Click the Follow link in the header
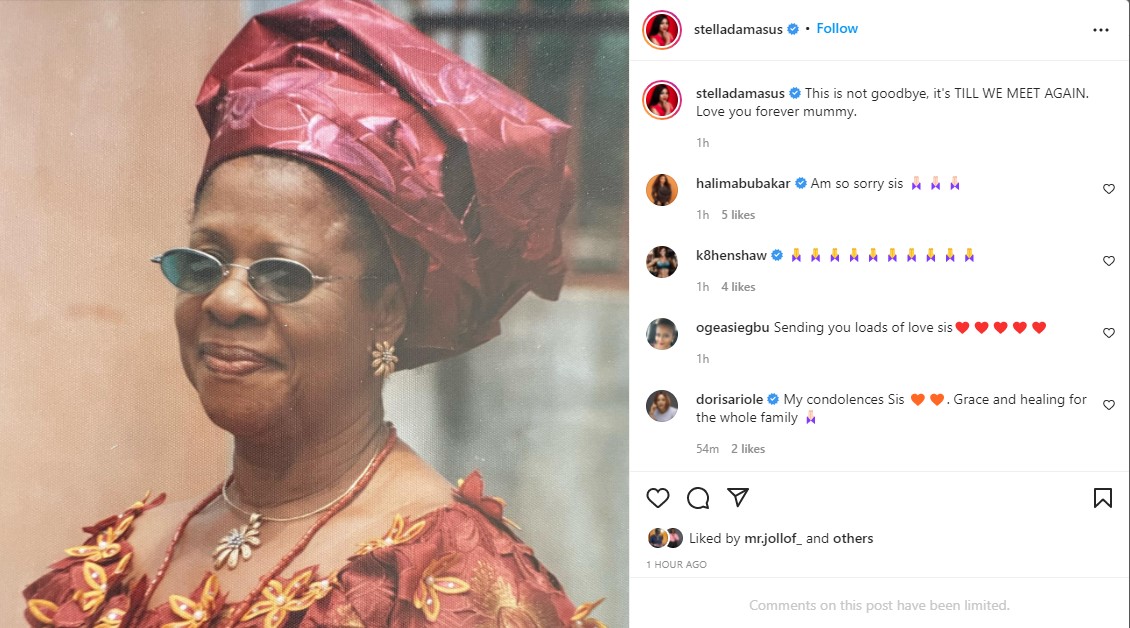 pyautogui.click(x=837, y=29)
